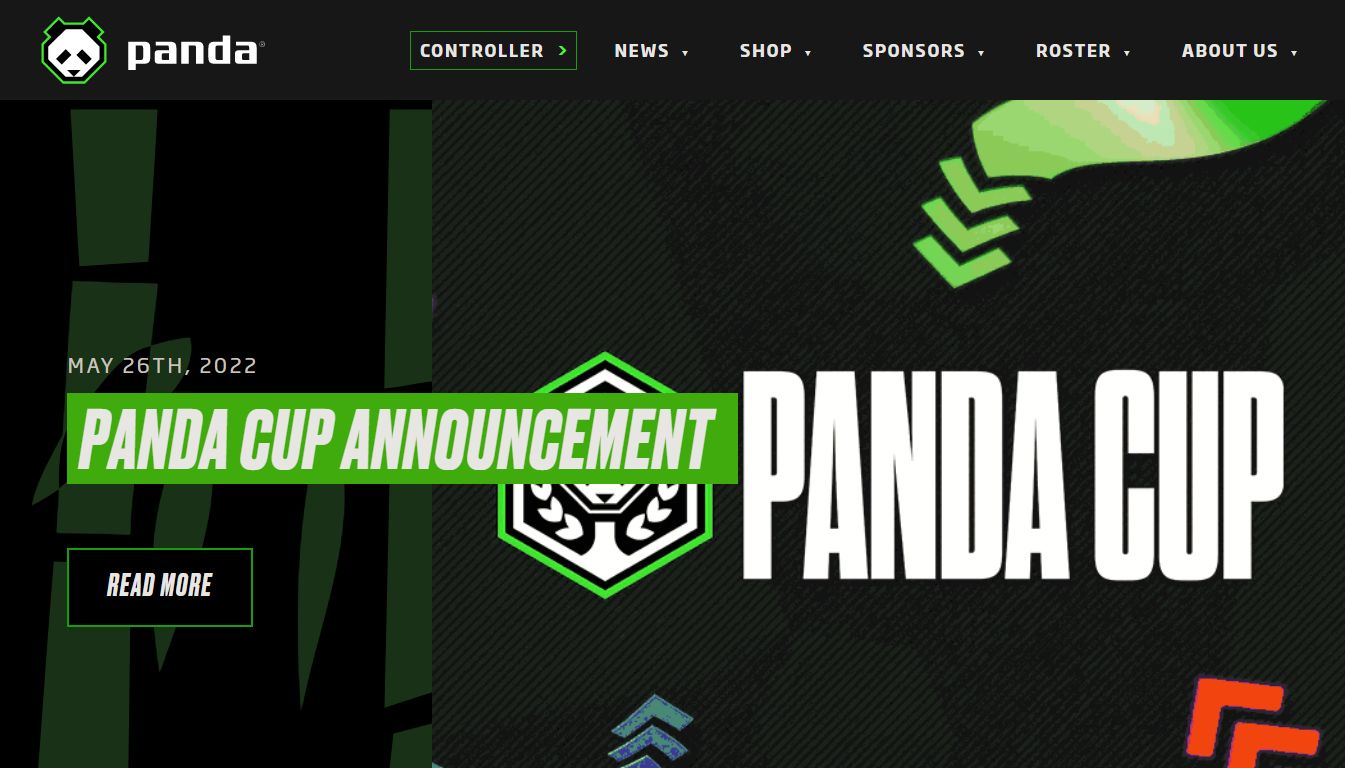Click the panda wordmark text in header
Screen dimensions: 1345x768
(194, 51)
